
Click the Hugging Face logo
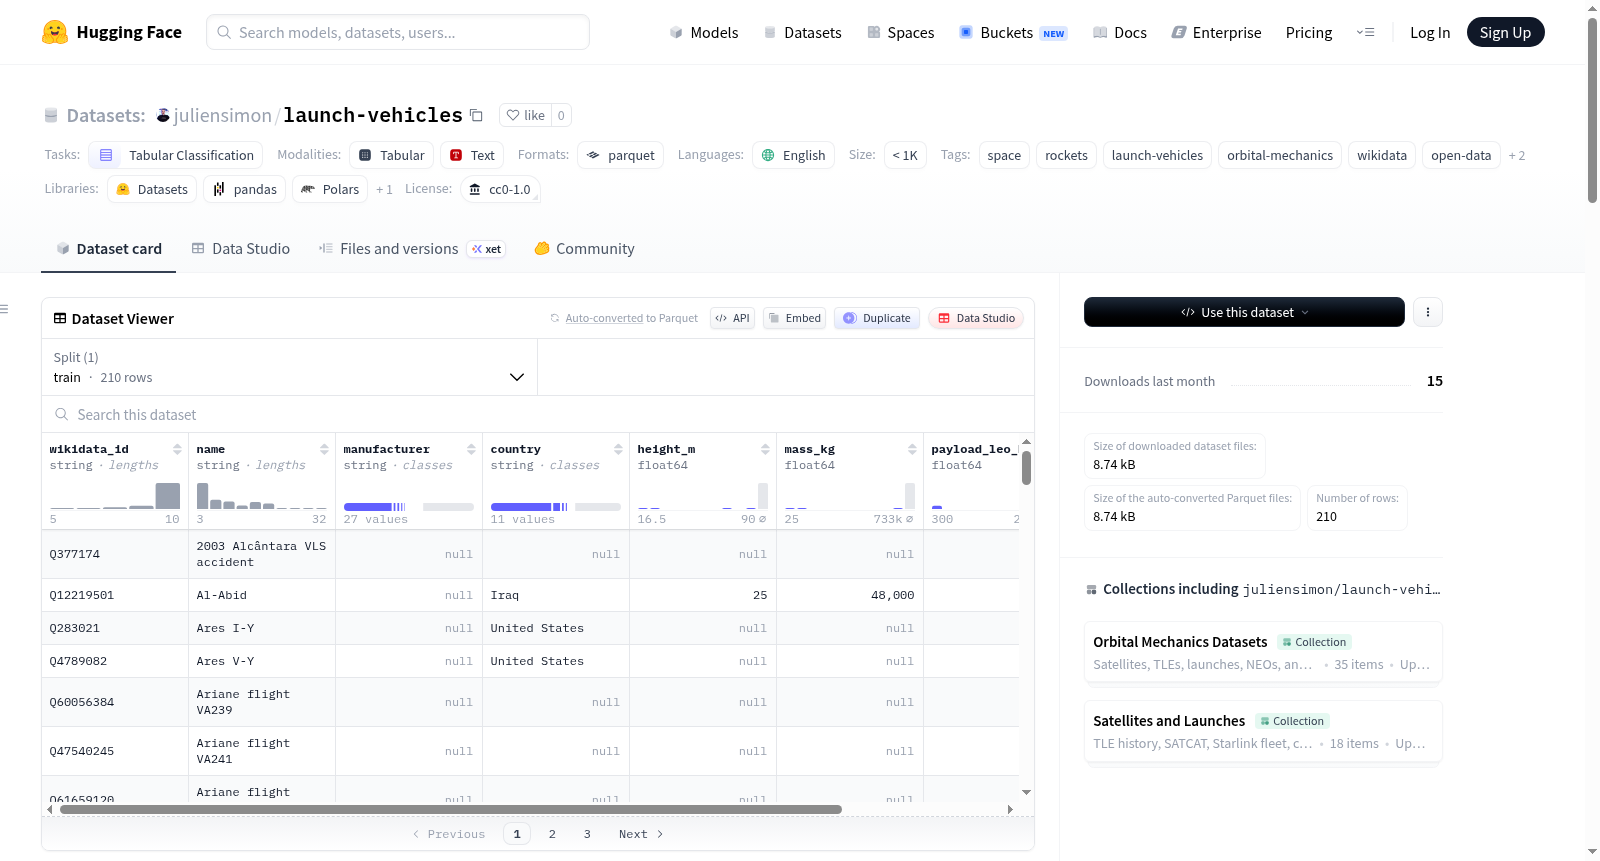pyautogui.click(x=111, y=32)
